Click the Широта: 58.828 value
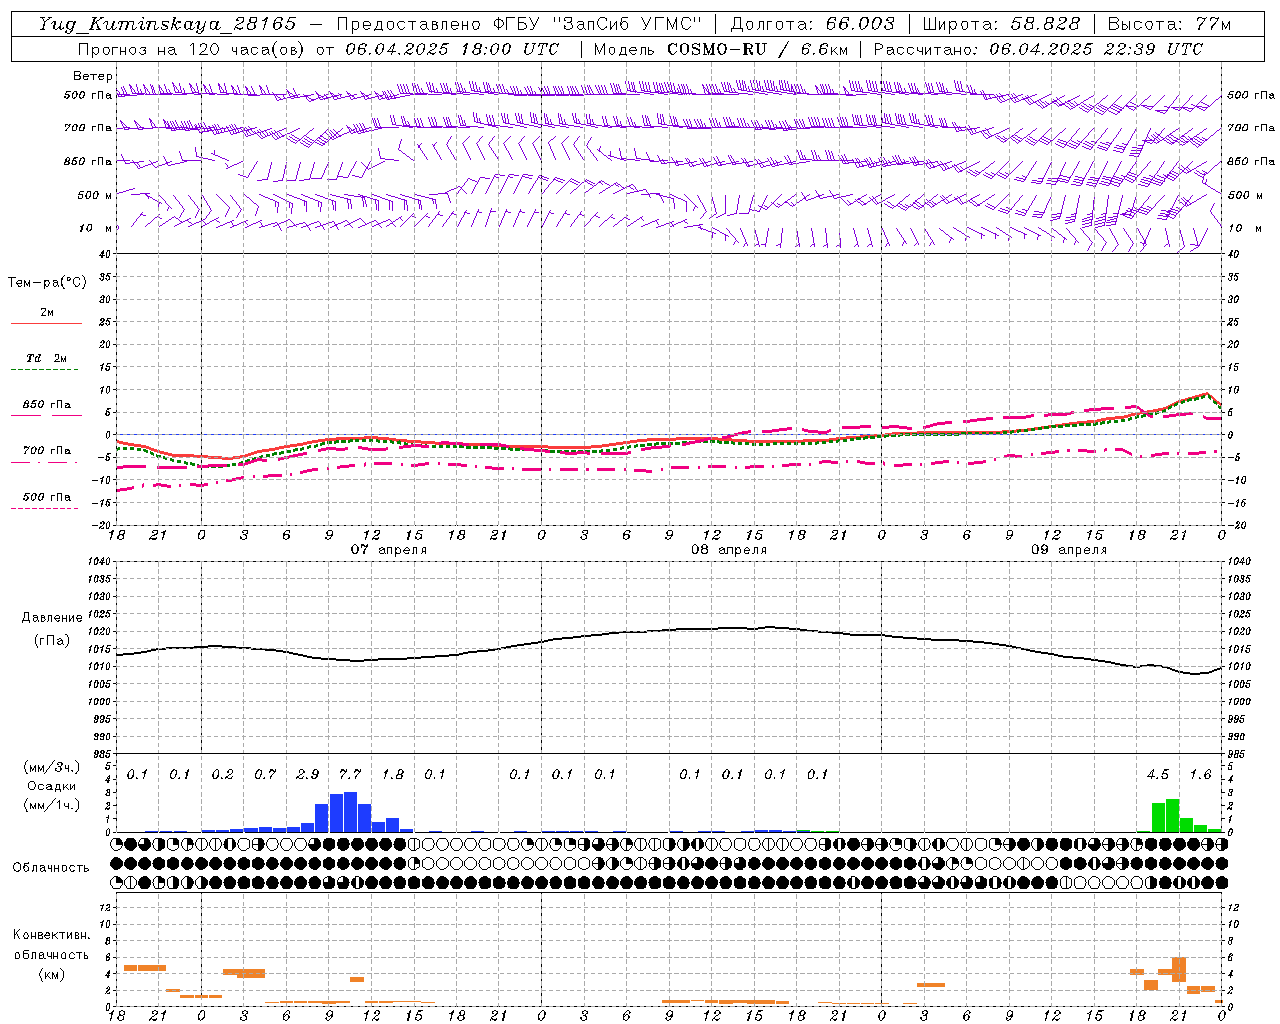Viewport: 1280px width, 1024px height. pos(1001,24)
